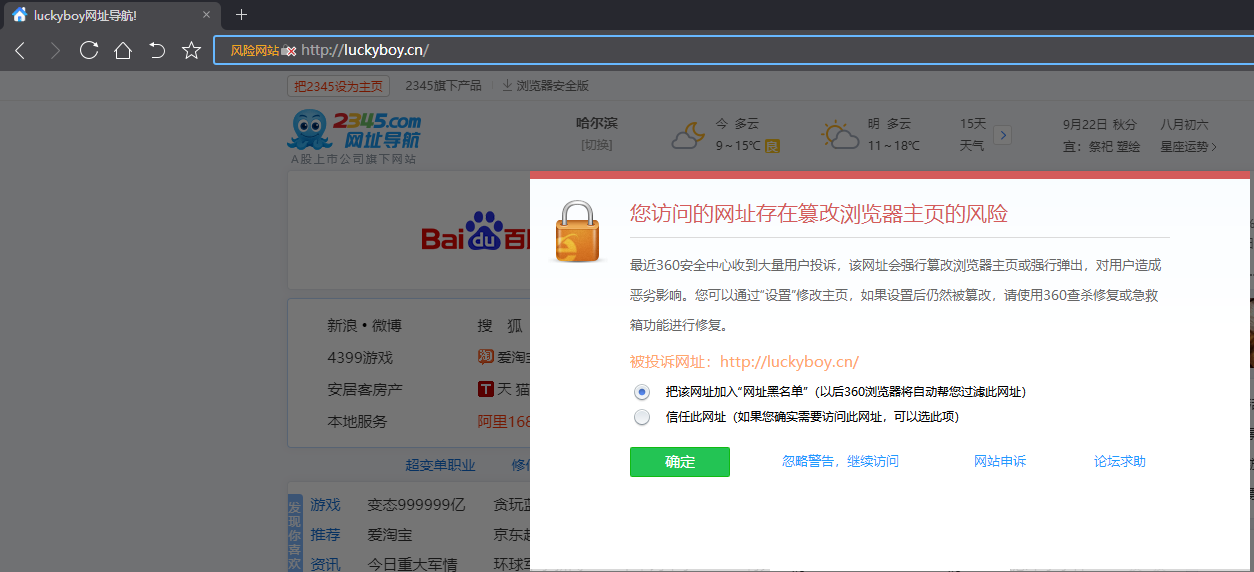The width and height of the screenshot is (1254, 572).
Task: Expand weather with the arrow next to 15天
Action: click(1004, 135)
